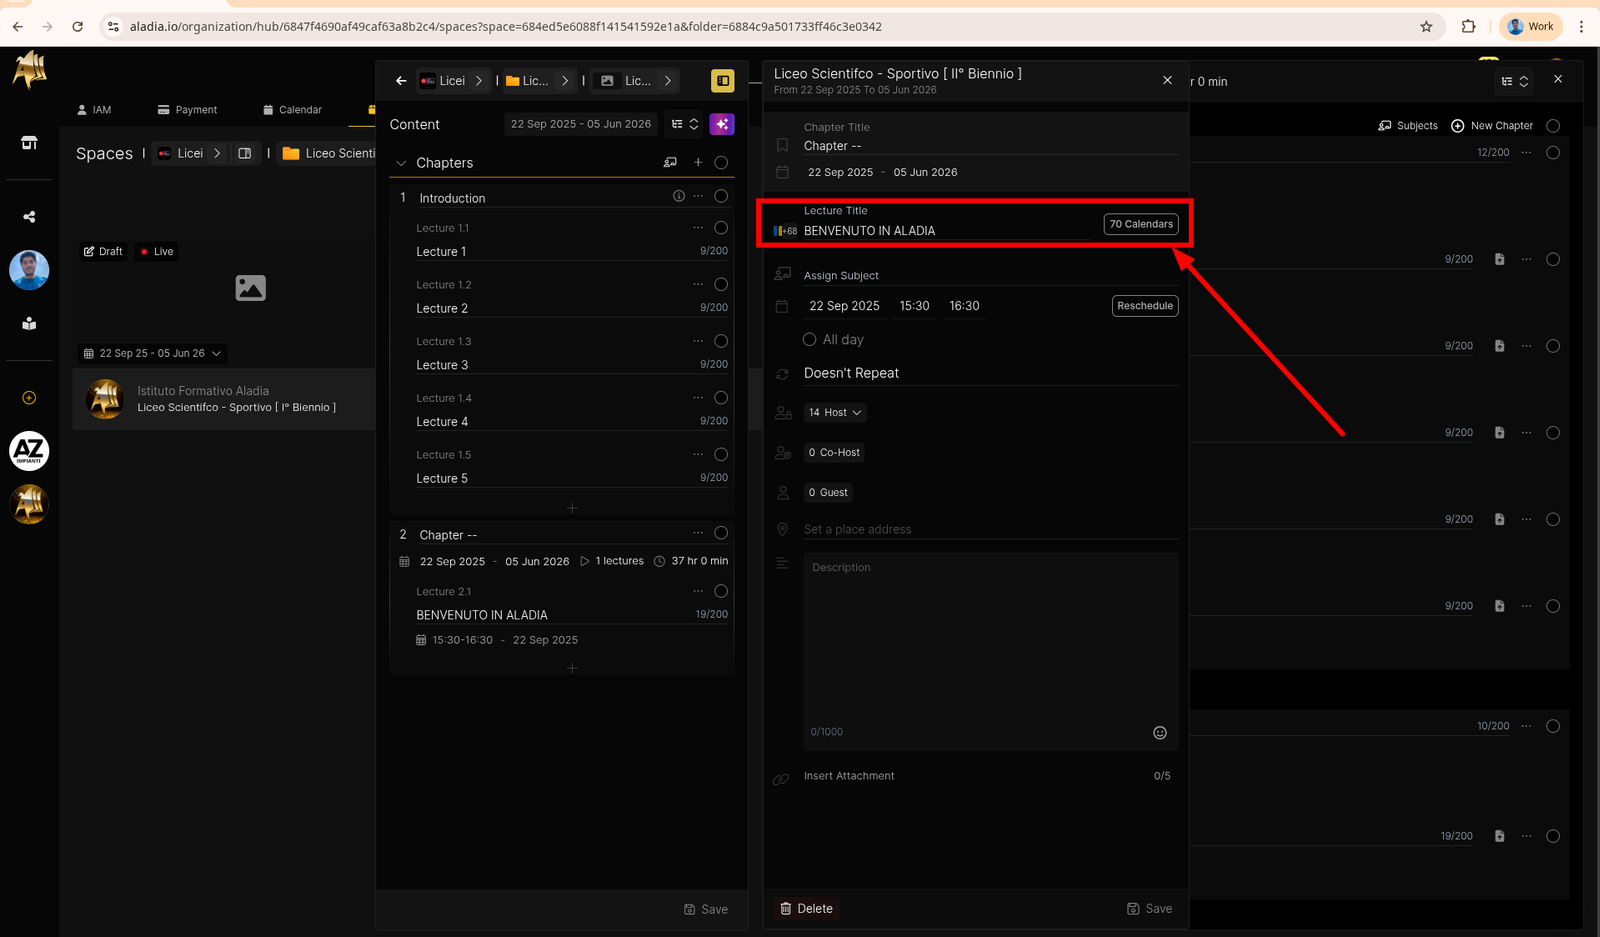Open the Calendar tab
1600x937 pixels.
tap(292, 110)
